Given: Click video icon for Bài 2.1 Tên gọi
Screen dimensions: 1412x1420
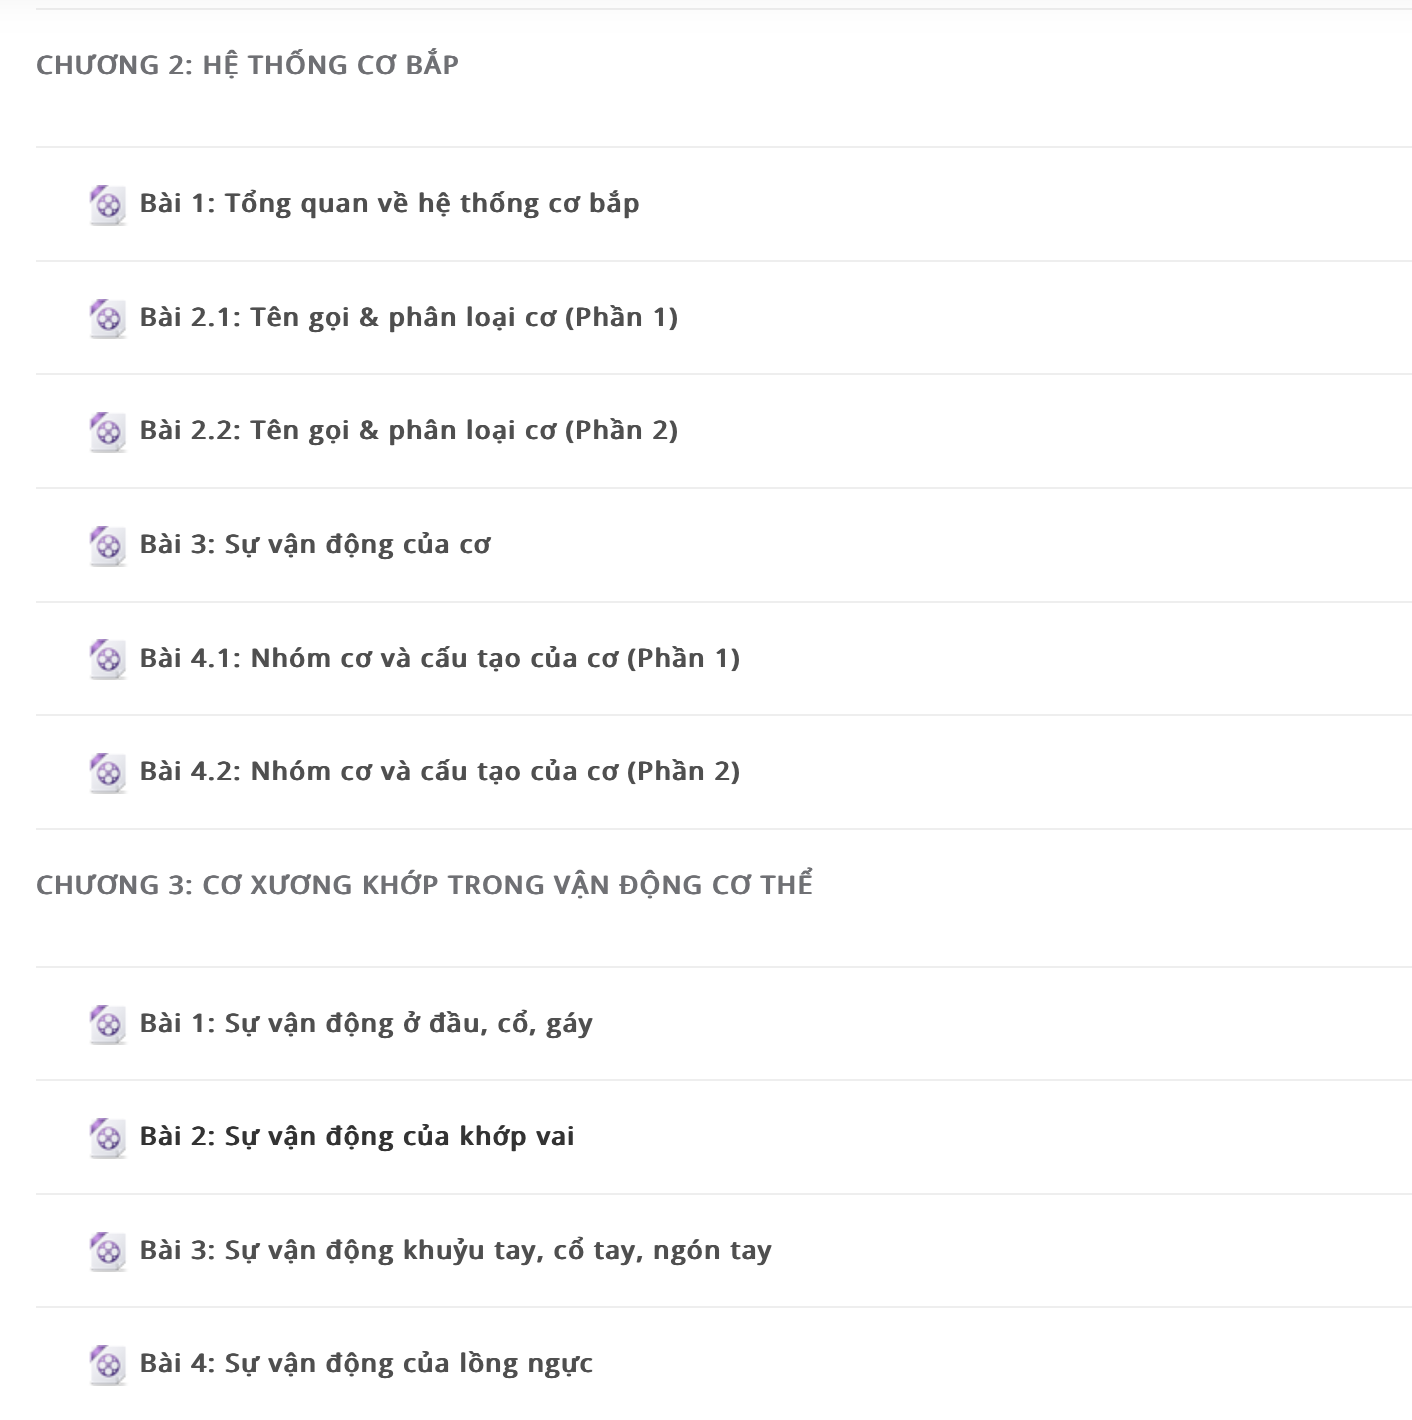Looking at the screenshot, I should pos(107,318).
